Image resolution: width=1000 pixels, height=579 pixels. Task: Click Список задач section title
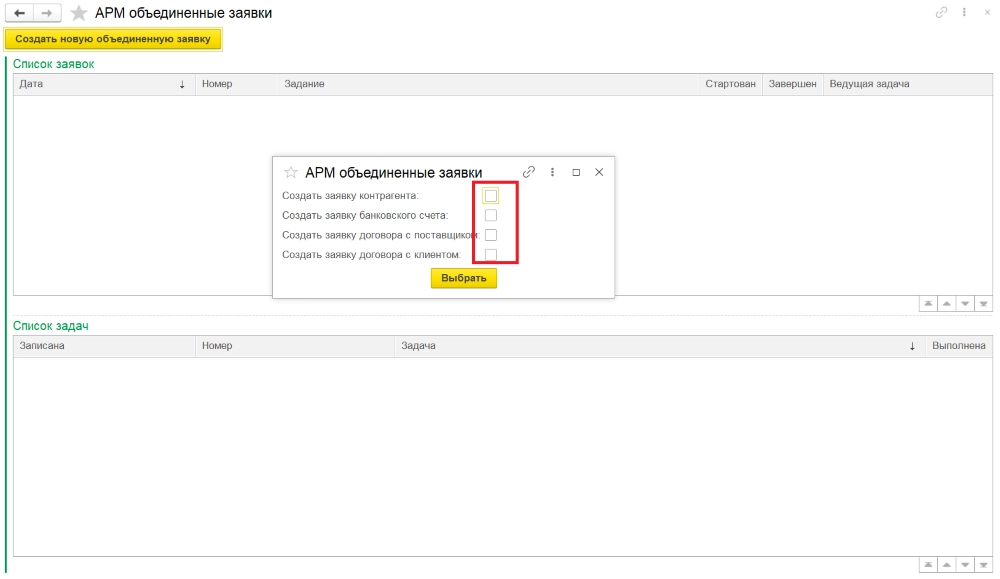tap(50, 326)
